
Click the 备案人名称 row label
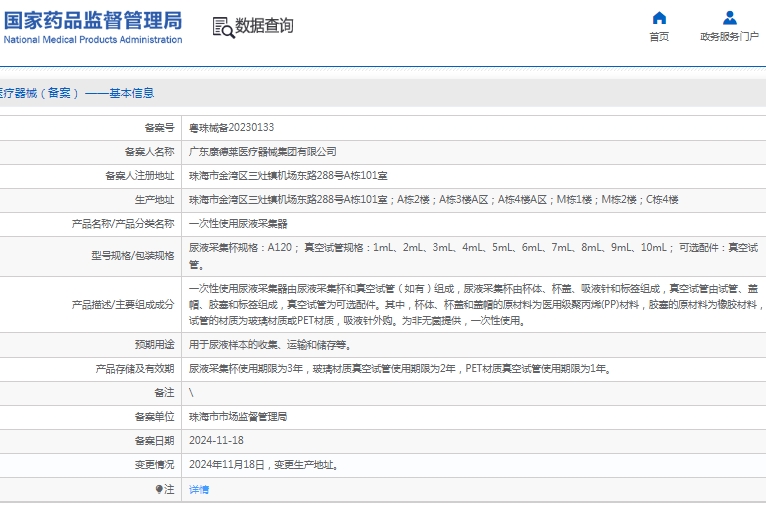click(149, 151)
